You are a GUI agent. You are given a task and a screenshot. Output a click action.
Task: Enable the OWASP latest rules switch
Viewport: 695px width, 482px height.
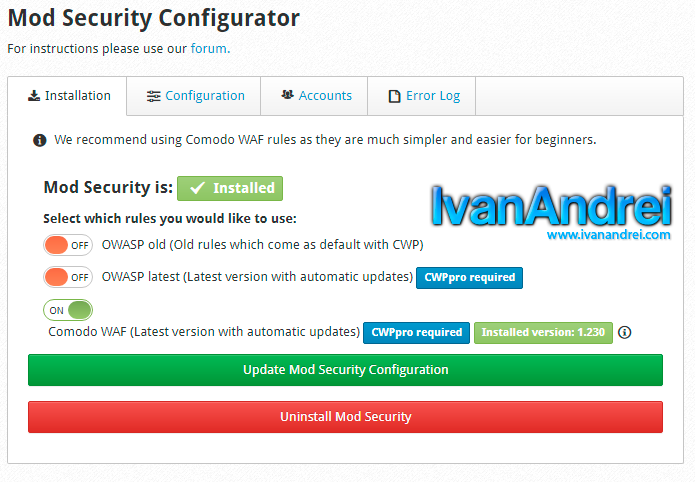pyautogui.click(x=68, y=277)
